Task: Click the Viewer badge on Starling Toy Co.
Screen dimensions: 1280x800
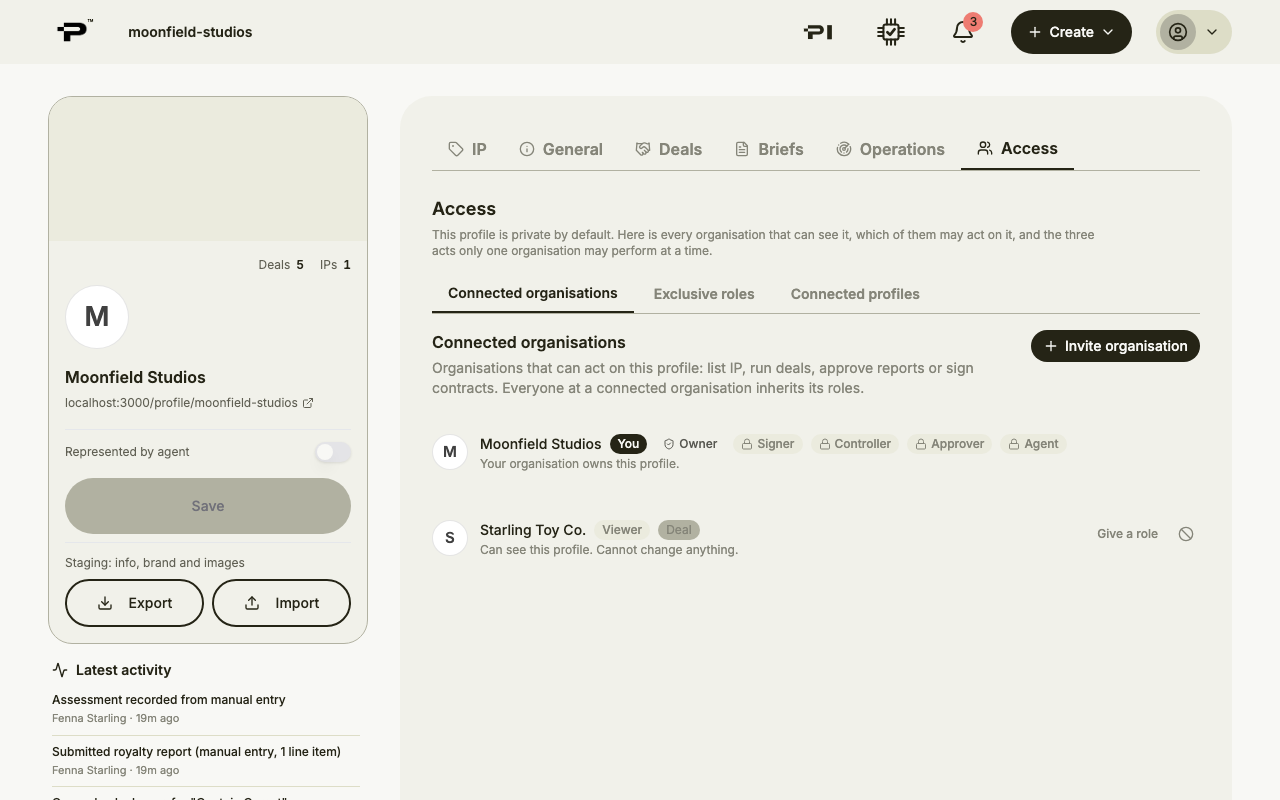Action: point(622,530)
